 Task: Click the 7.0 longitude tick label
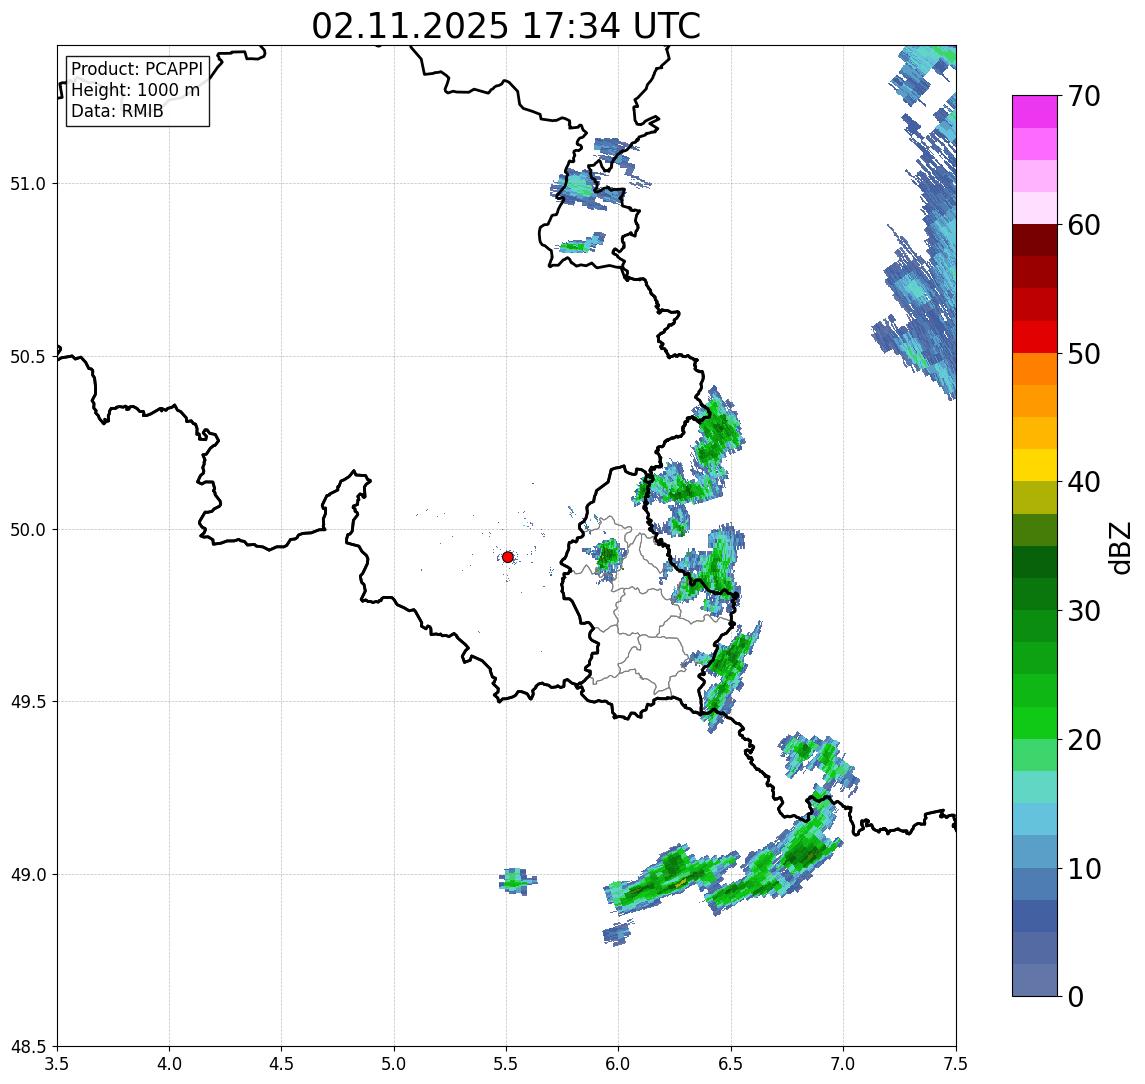pyautogui.click(x=843, y=1063)
